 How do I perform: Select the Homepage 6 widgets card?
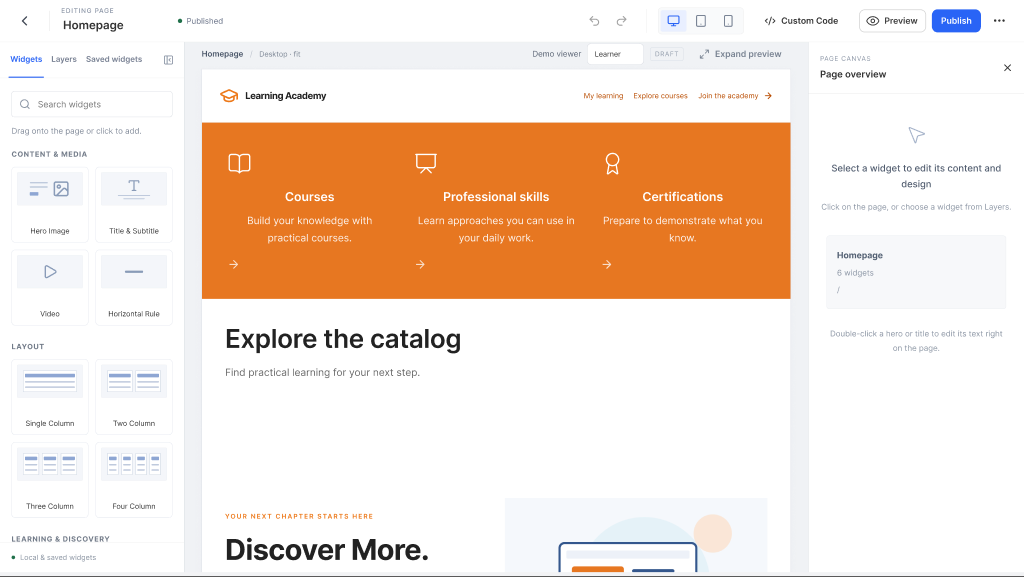tap(916, 272)
